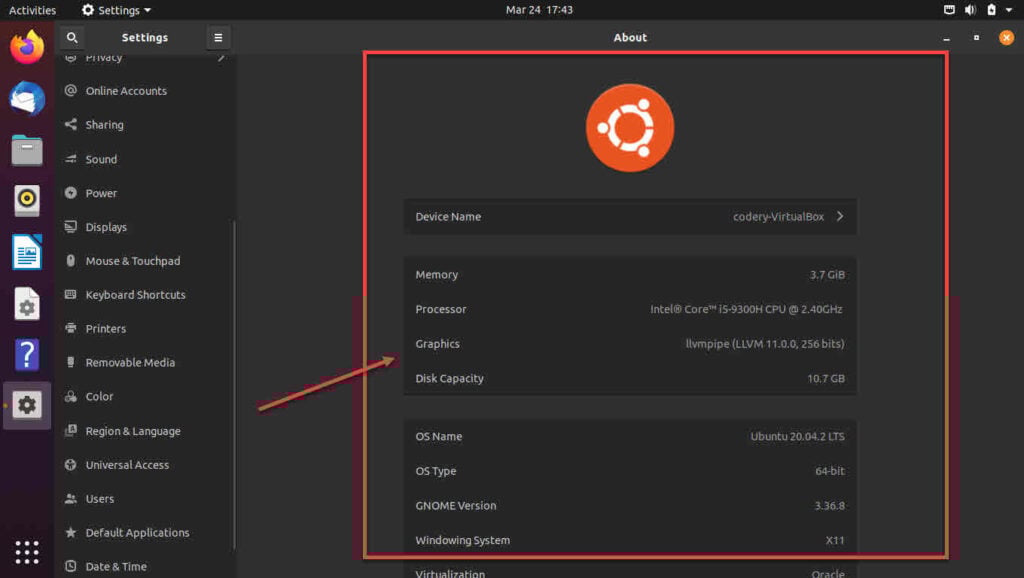
Task: Click the Processor value Intel Core i5-9300H
Action: coord(746,309)
